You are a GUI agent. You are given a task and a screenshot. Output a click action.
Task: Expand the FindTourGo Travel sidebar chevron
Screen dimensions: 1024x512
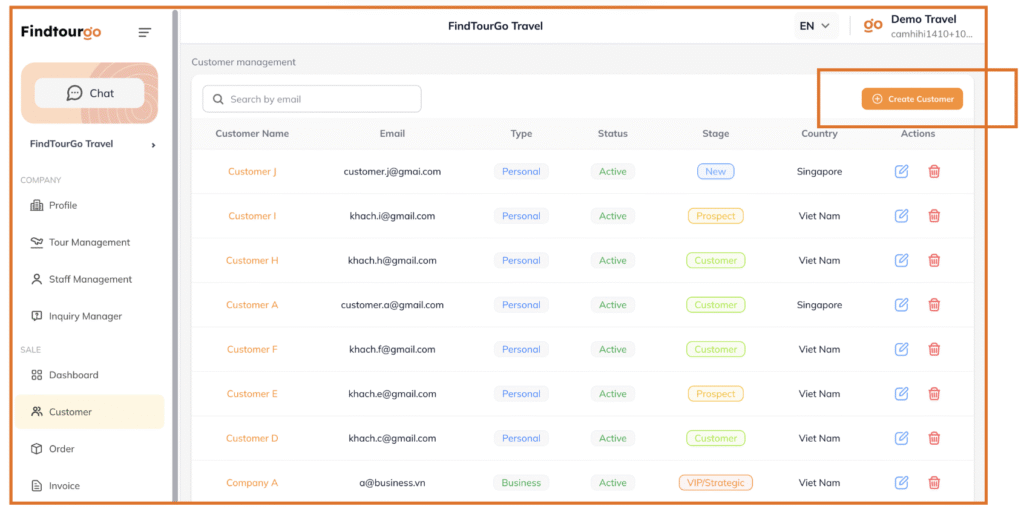pyautogui.click(x=153, y=145)
